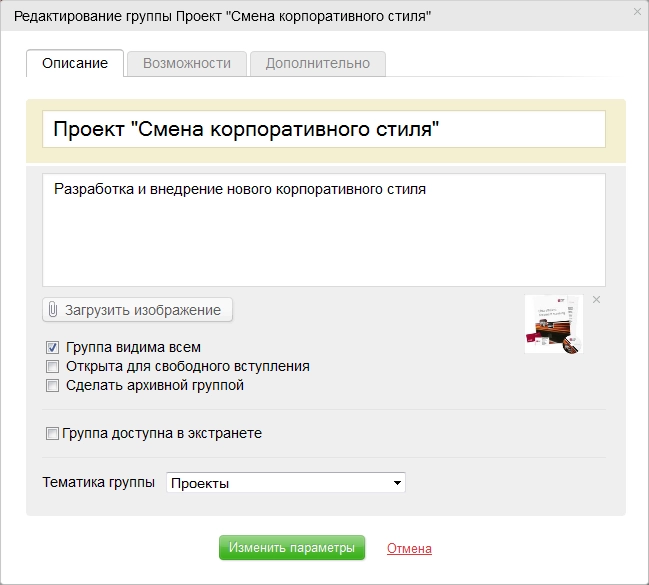The height and width of the screenshot is (585, 649).
Task: Enable Открыта для свободного вступления checkbox
Action: (52, 366)
